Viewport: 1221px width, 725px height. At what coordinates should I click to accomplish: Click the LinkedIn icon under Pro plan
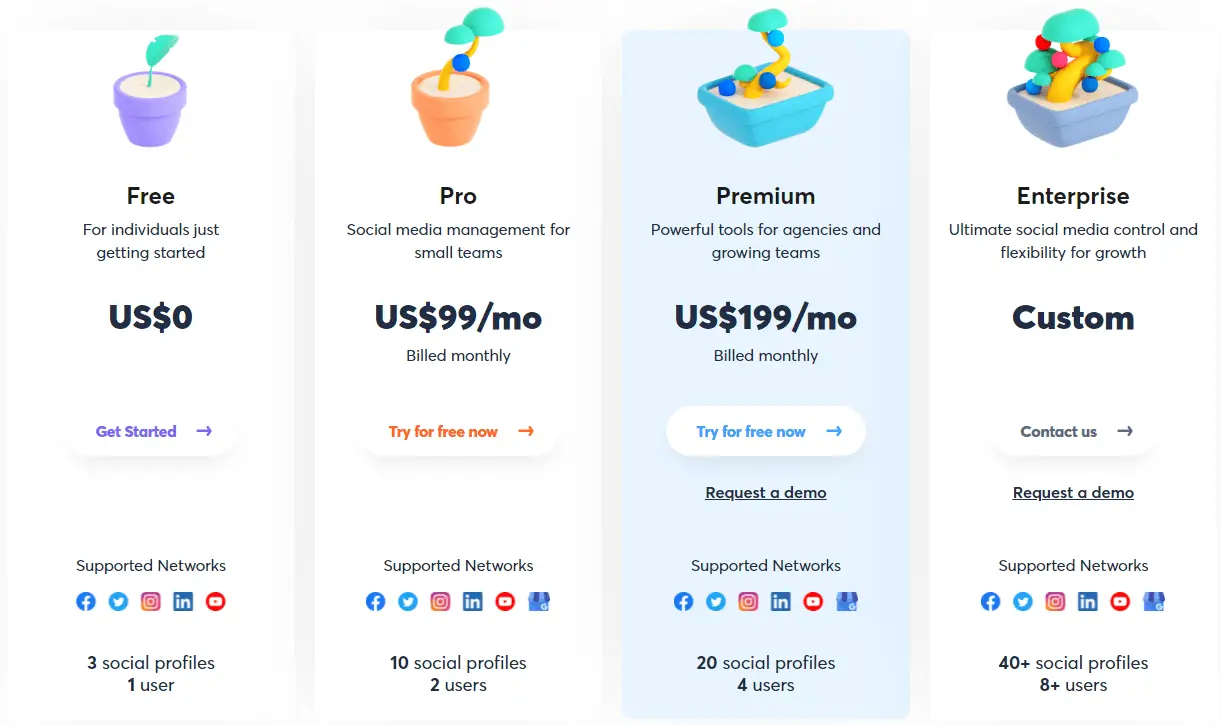pyautogui.click(x=473, y=602)
